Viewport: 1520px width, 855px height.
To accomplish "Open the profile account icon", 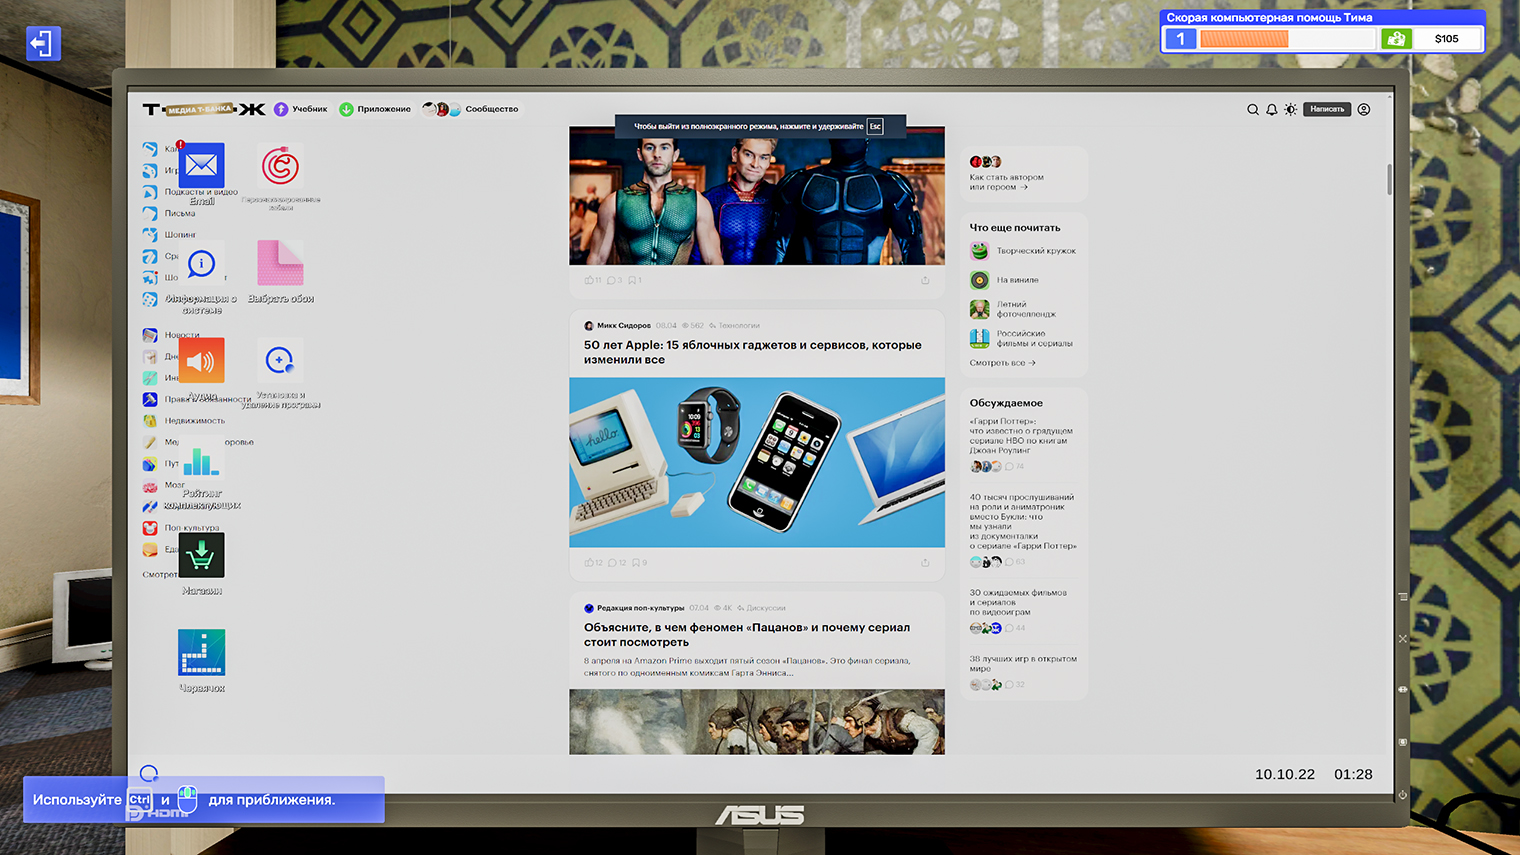I will [1364, 109].
